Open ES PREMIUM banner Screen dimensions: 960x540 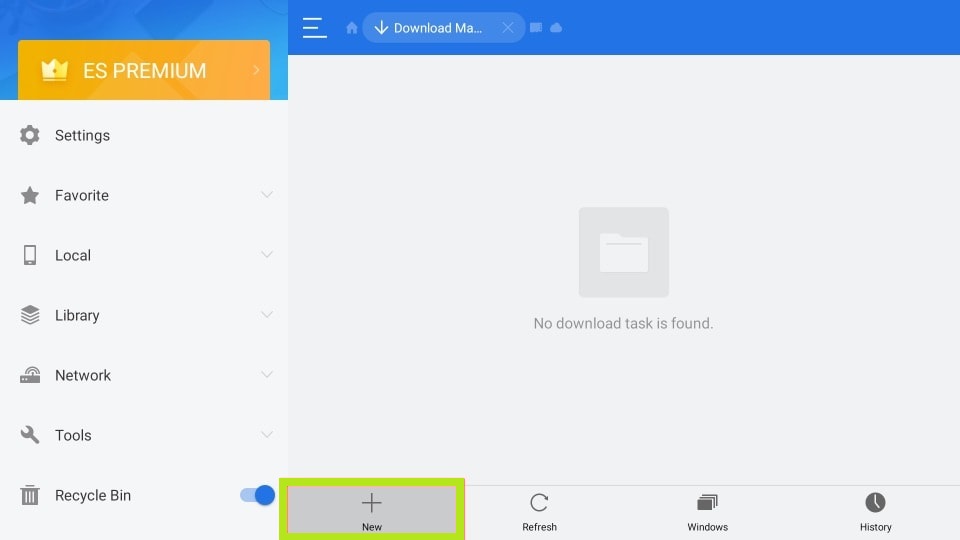click(144, 70)
